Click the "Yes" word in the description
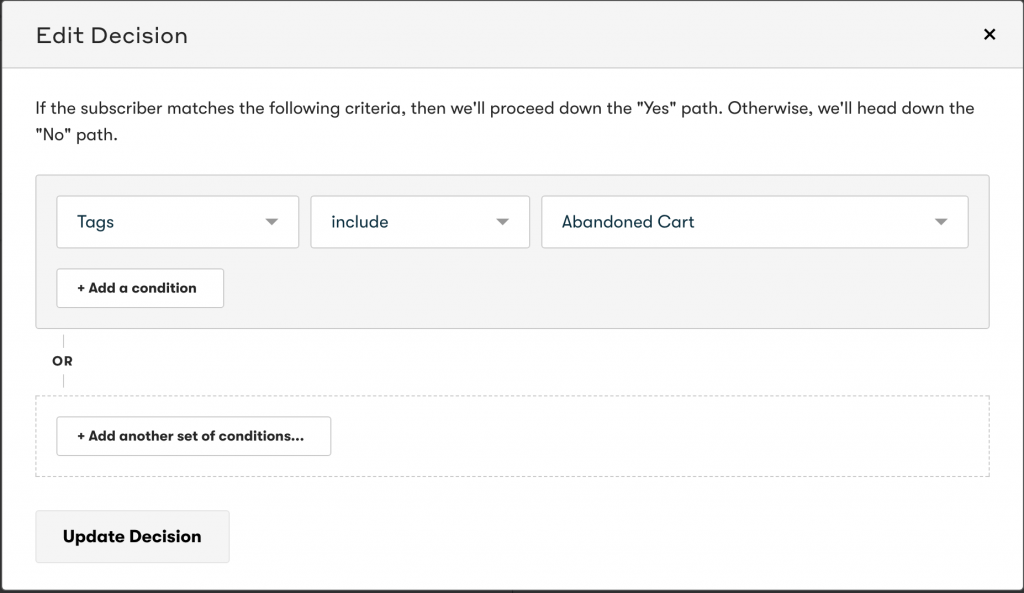Screen dimensions: 1024x593 [x=656, y=108]
